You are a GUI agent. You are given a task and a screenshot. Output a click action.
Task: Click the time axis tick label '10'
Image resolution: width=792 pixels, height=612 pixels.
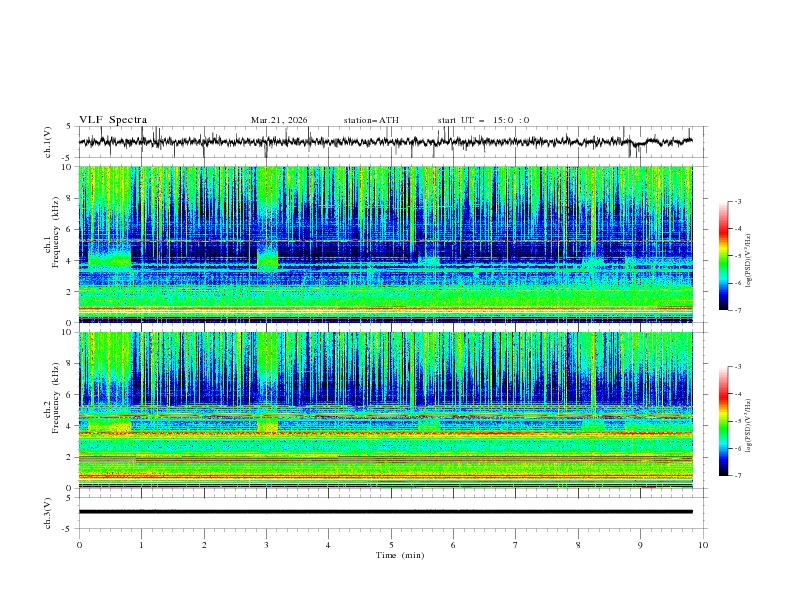[703, 545]
